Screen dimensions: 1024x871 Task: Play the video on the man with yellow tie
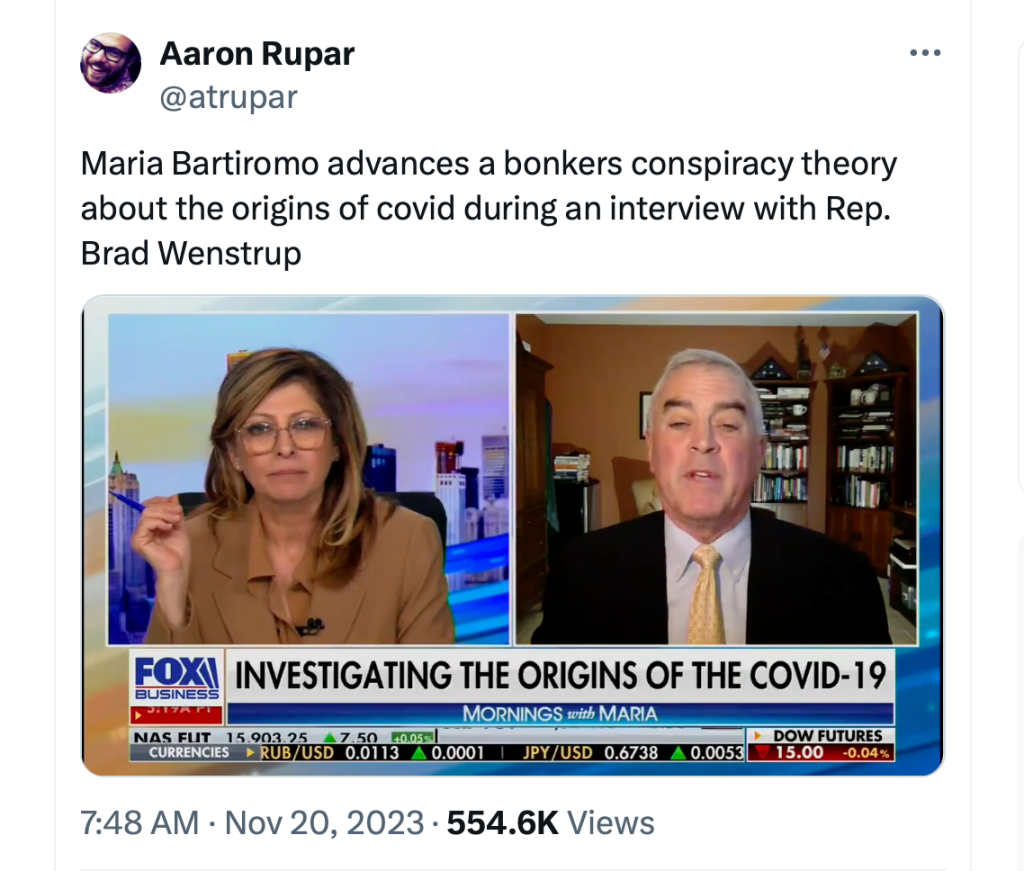(x=716, y=479)
